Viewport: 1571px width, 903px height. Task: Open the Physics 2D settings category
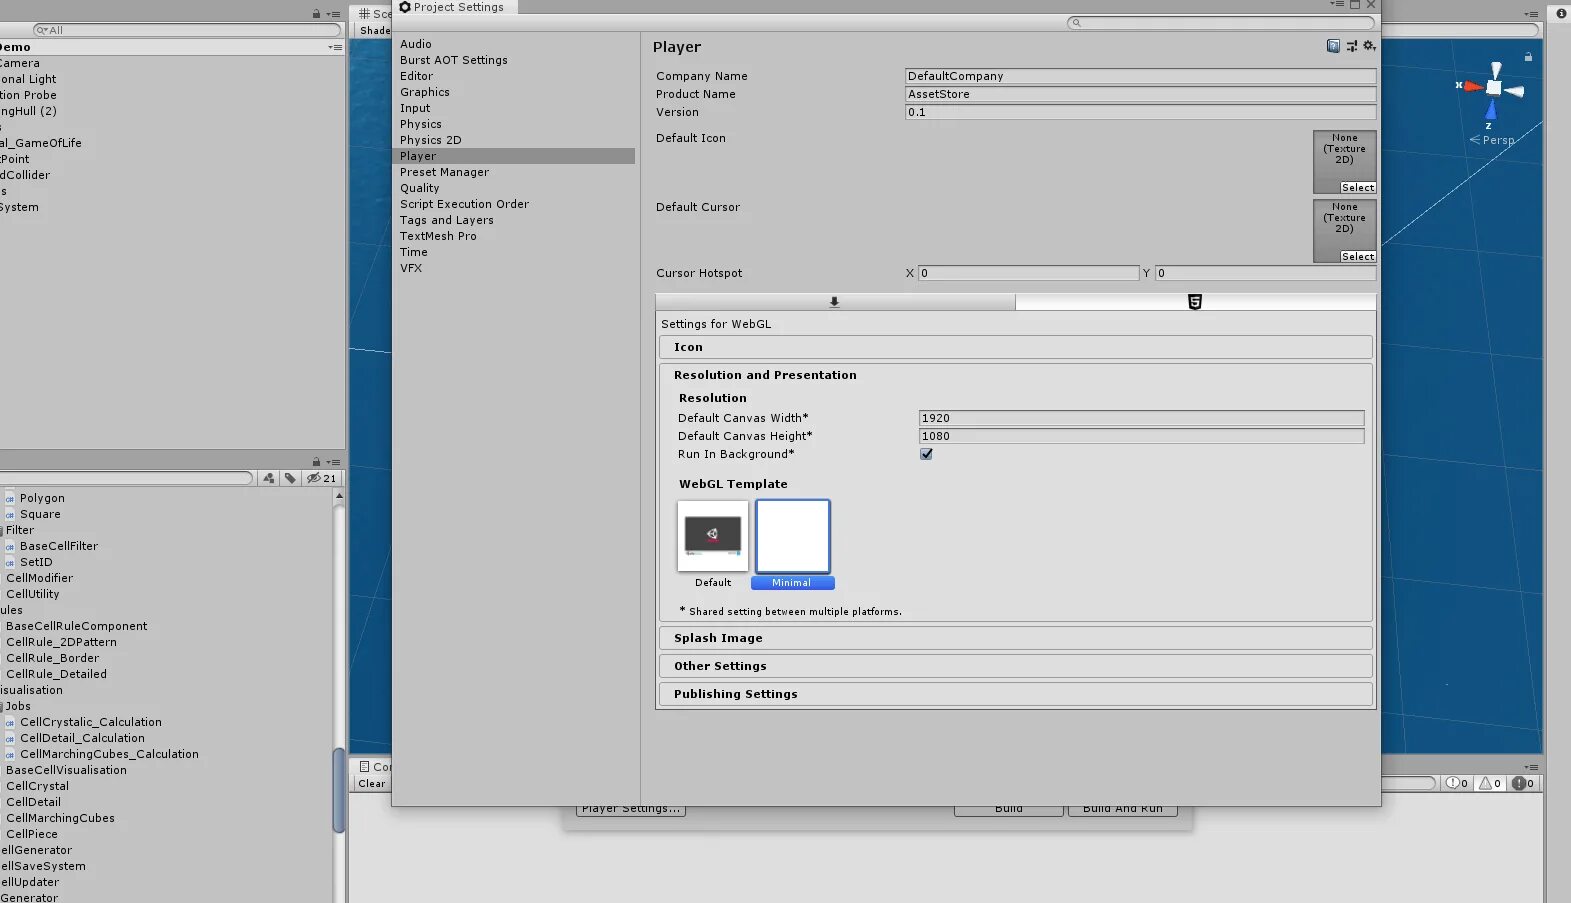click(431, 140)
